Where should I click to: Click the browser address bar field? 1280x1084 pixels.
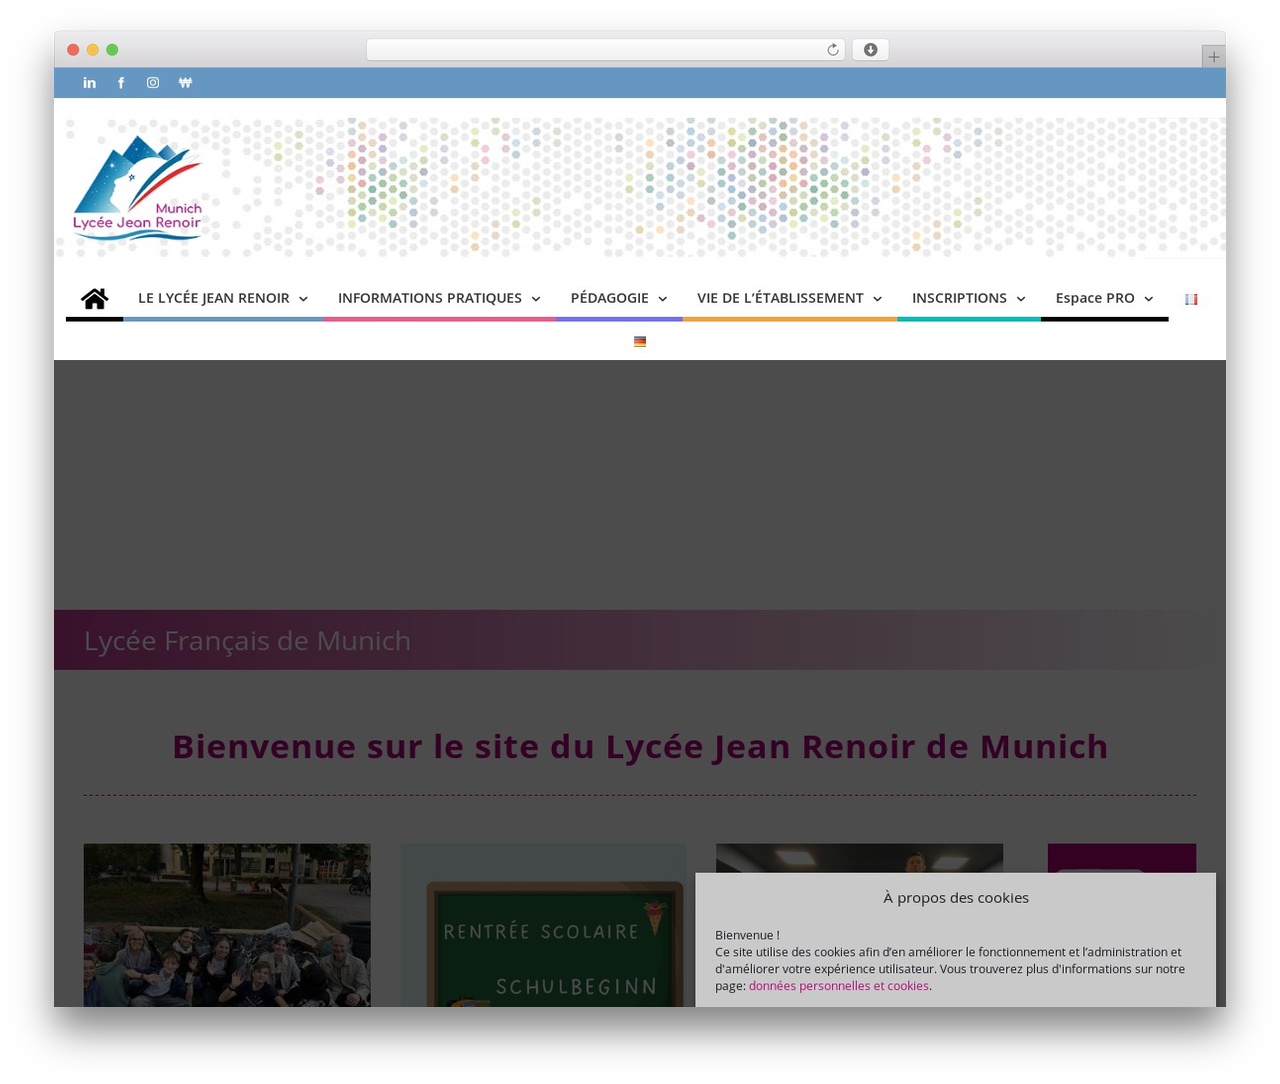click(x=606, y=50)
